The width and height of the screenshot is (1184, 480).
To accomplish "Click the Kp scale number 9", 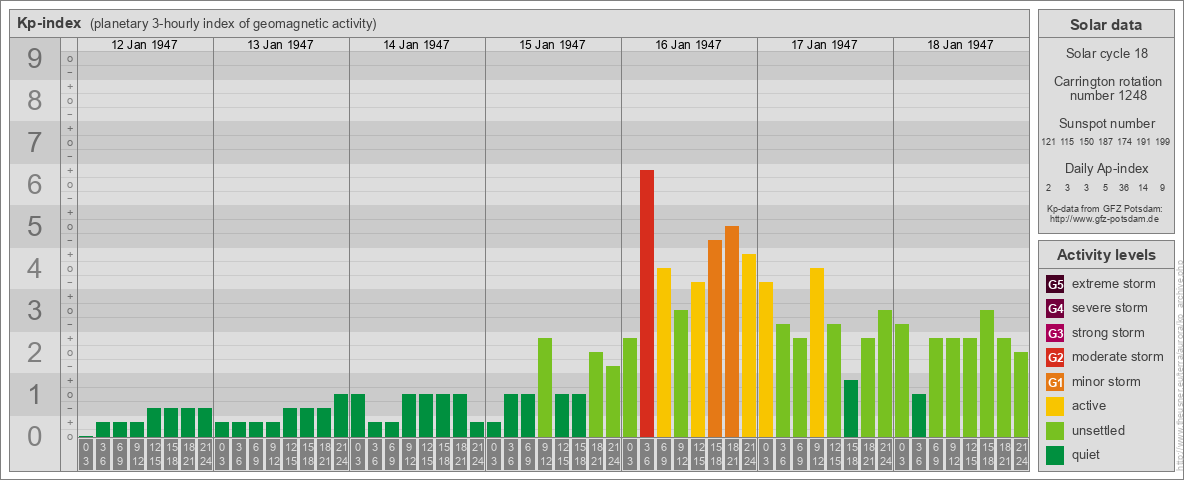I will pos(35,58).
